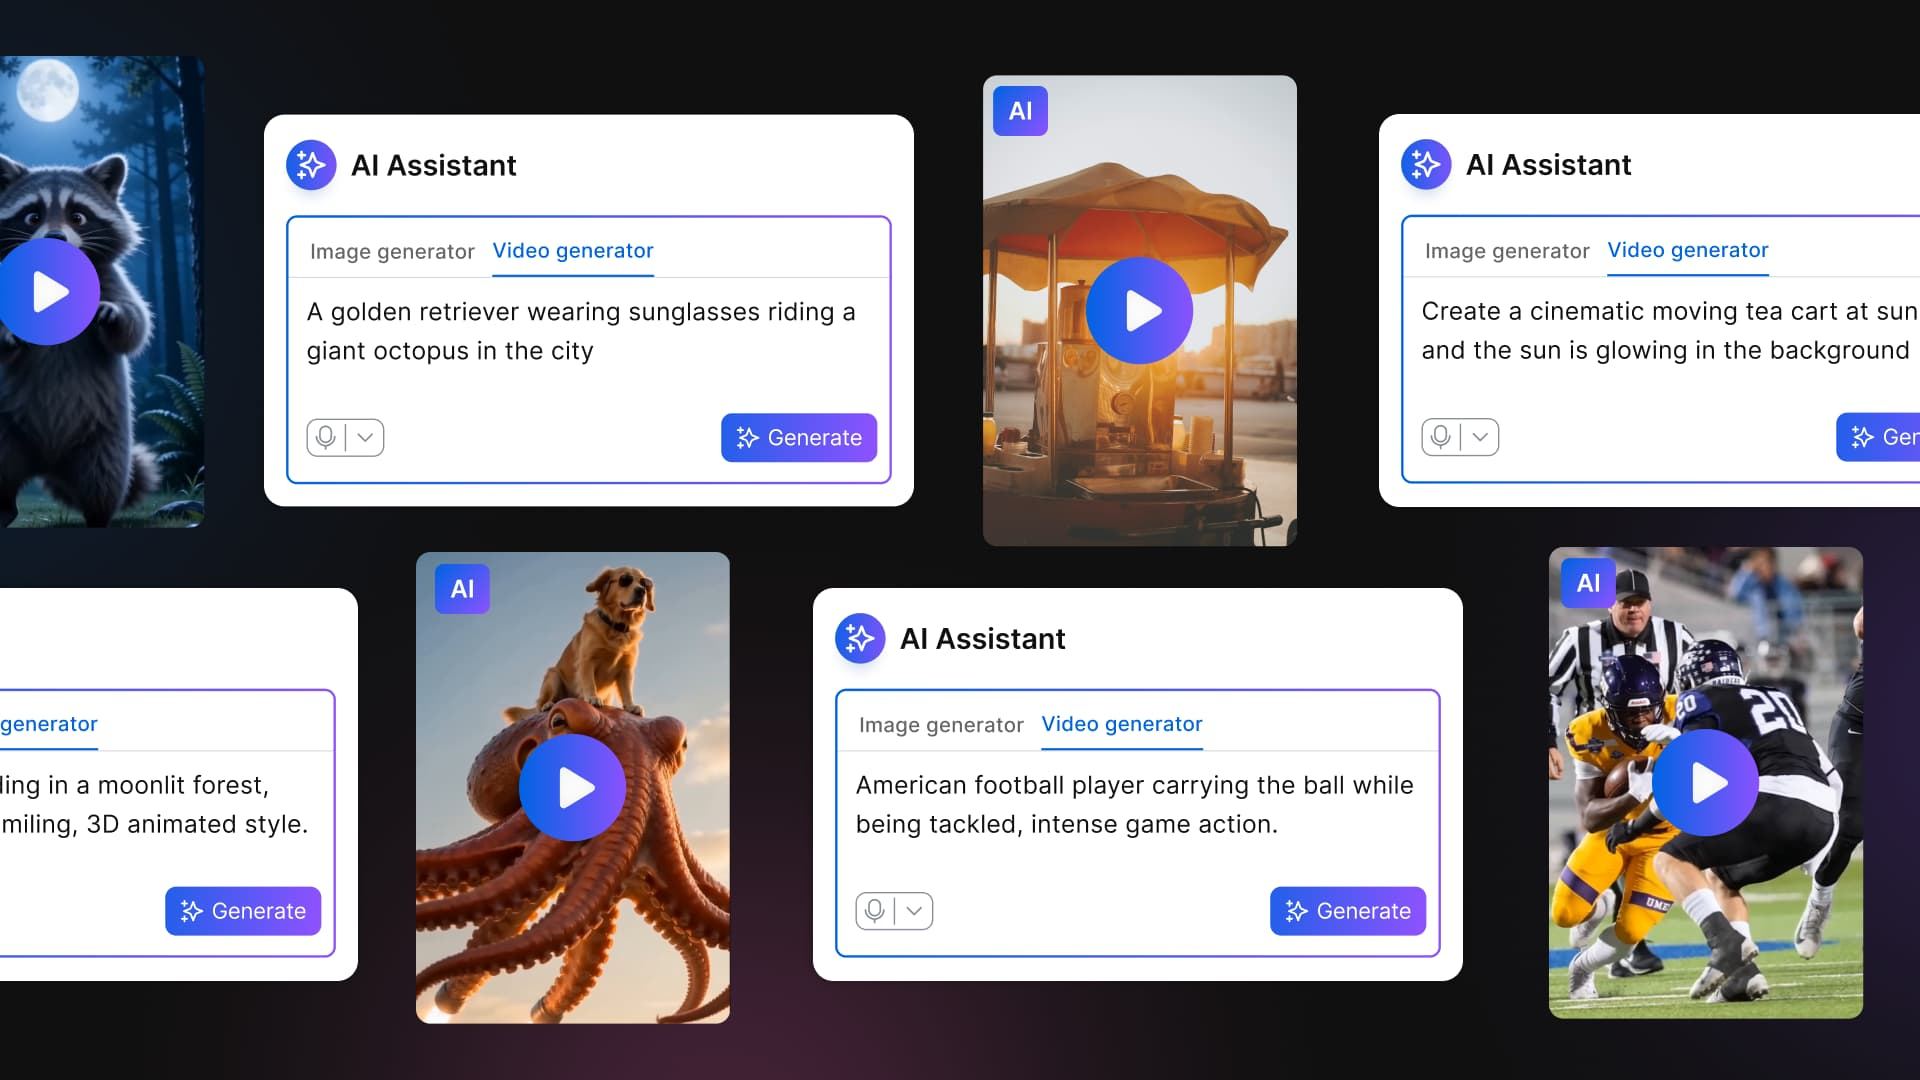This screenshot has height=1080, width=1920.
Task: Click the AI Assistant title above football prompt
Action: (982, 638)
